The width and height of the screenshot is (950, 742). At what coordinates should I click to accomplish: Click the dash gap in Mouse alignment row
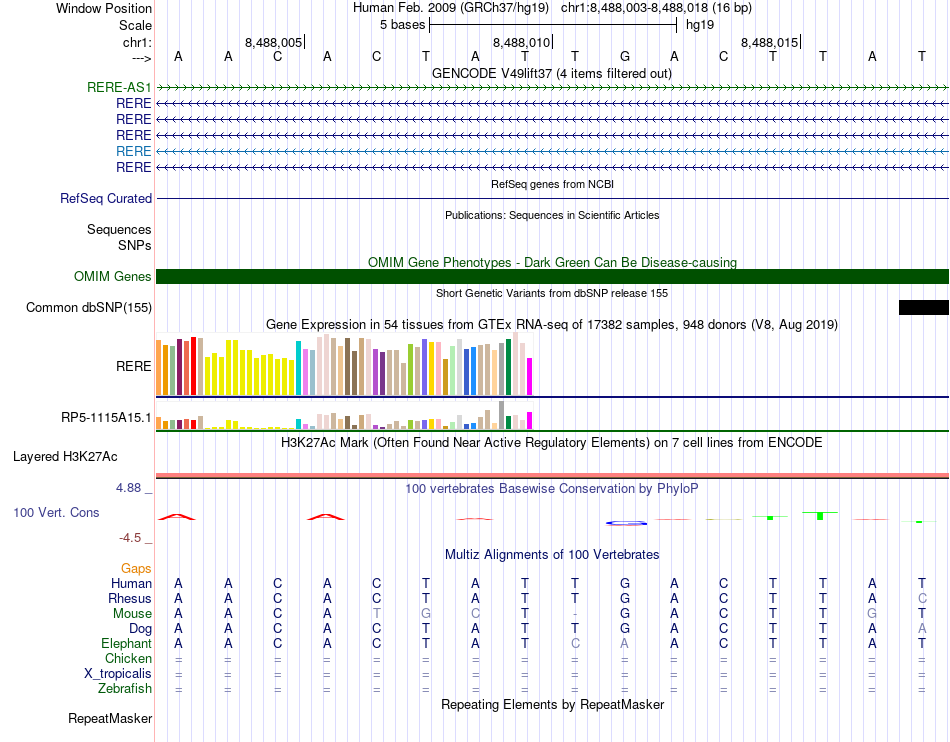[574, 614]
